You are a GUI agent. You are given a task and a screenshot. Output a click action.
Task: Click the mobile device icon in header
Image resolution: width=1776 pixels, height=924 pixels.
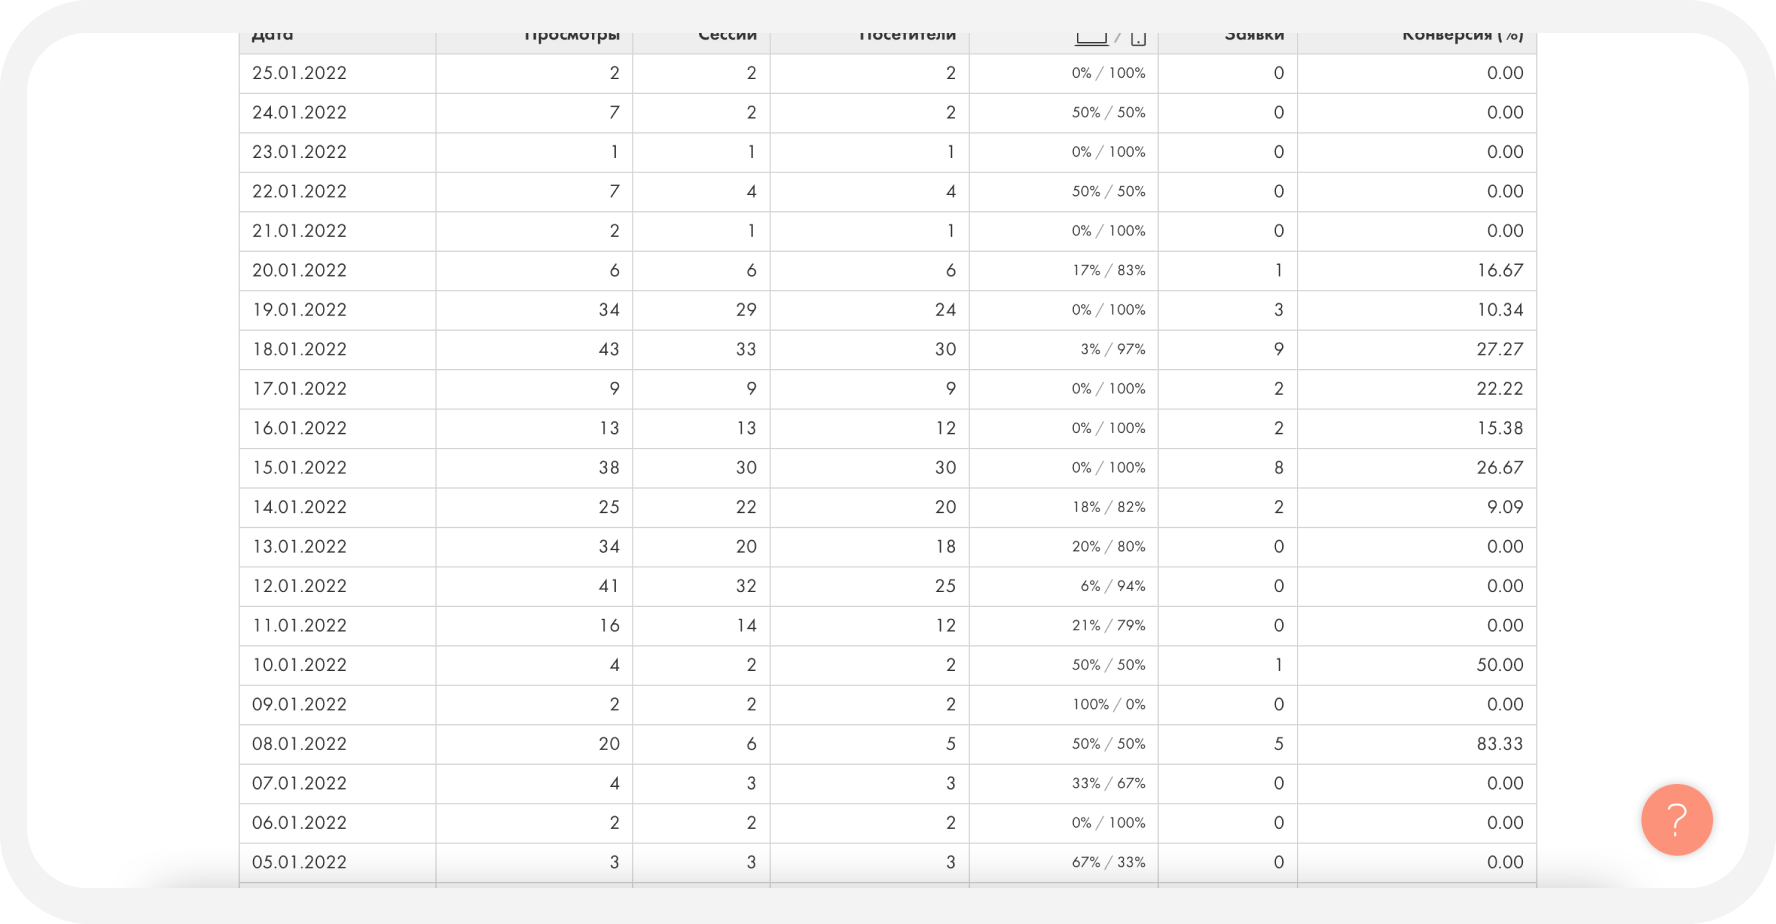click(1138, 39)
